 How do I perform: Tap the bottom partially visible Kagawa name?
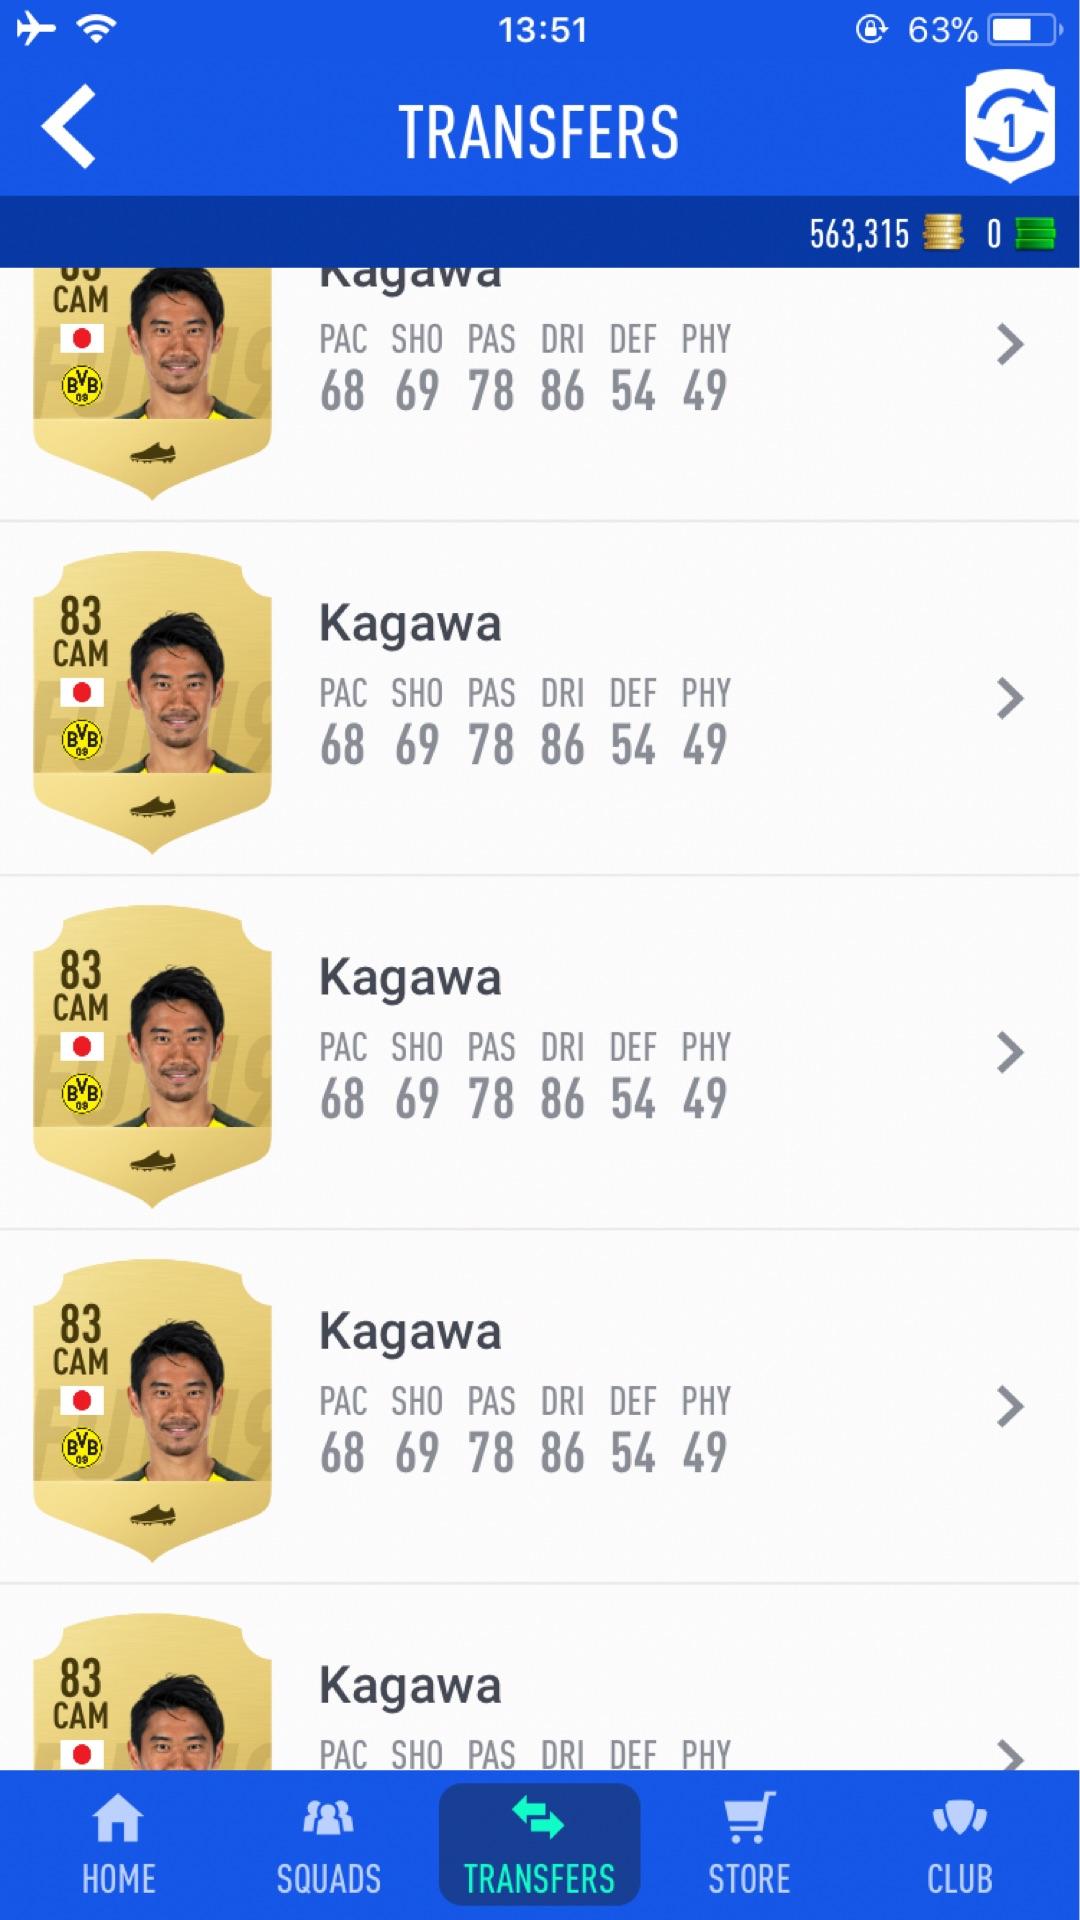coord(410,1686)
